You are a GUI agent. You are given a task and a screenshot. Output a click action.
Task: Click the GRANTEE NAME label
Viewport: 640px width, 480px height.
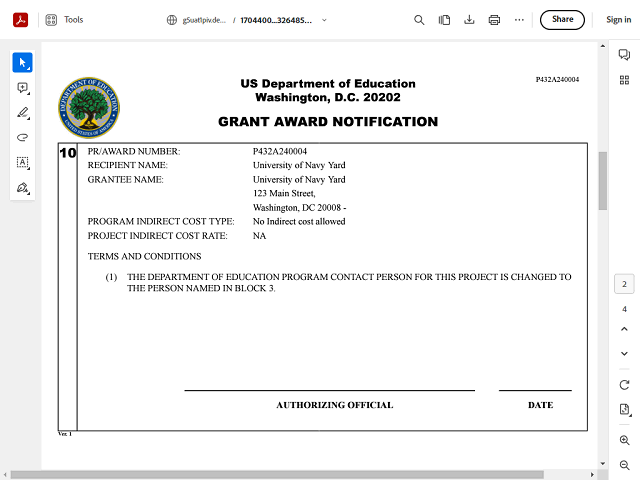pos(125,180)
